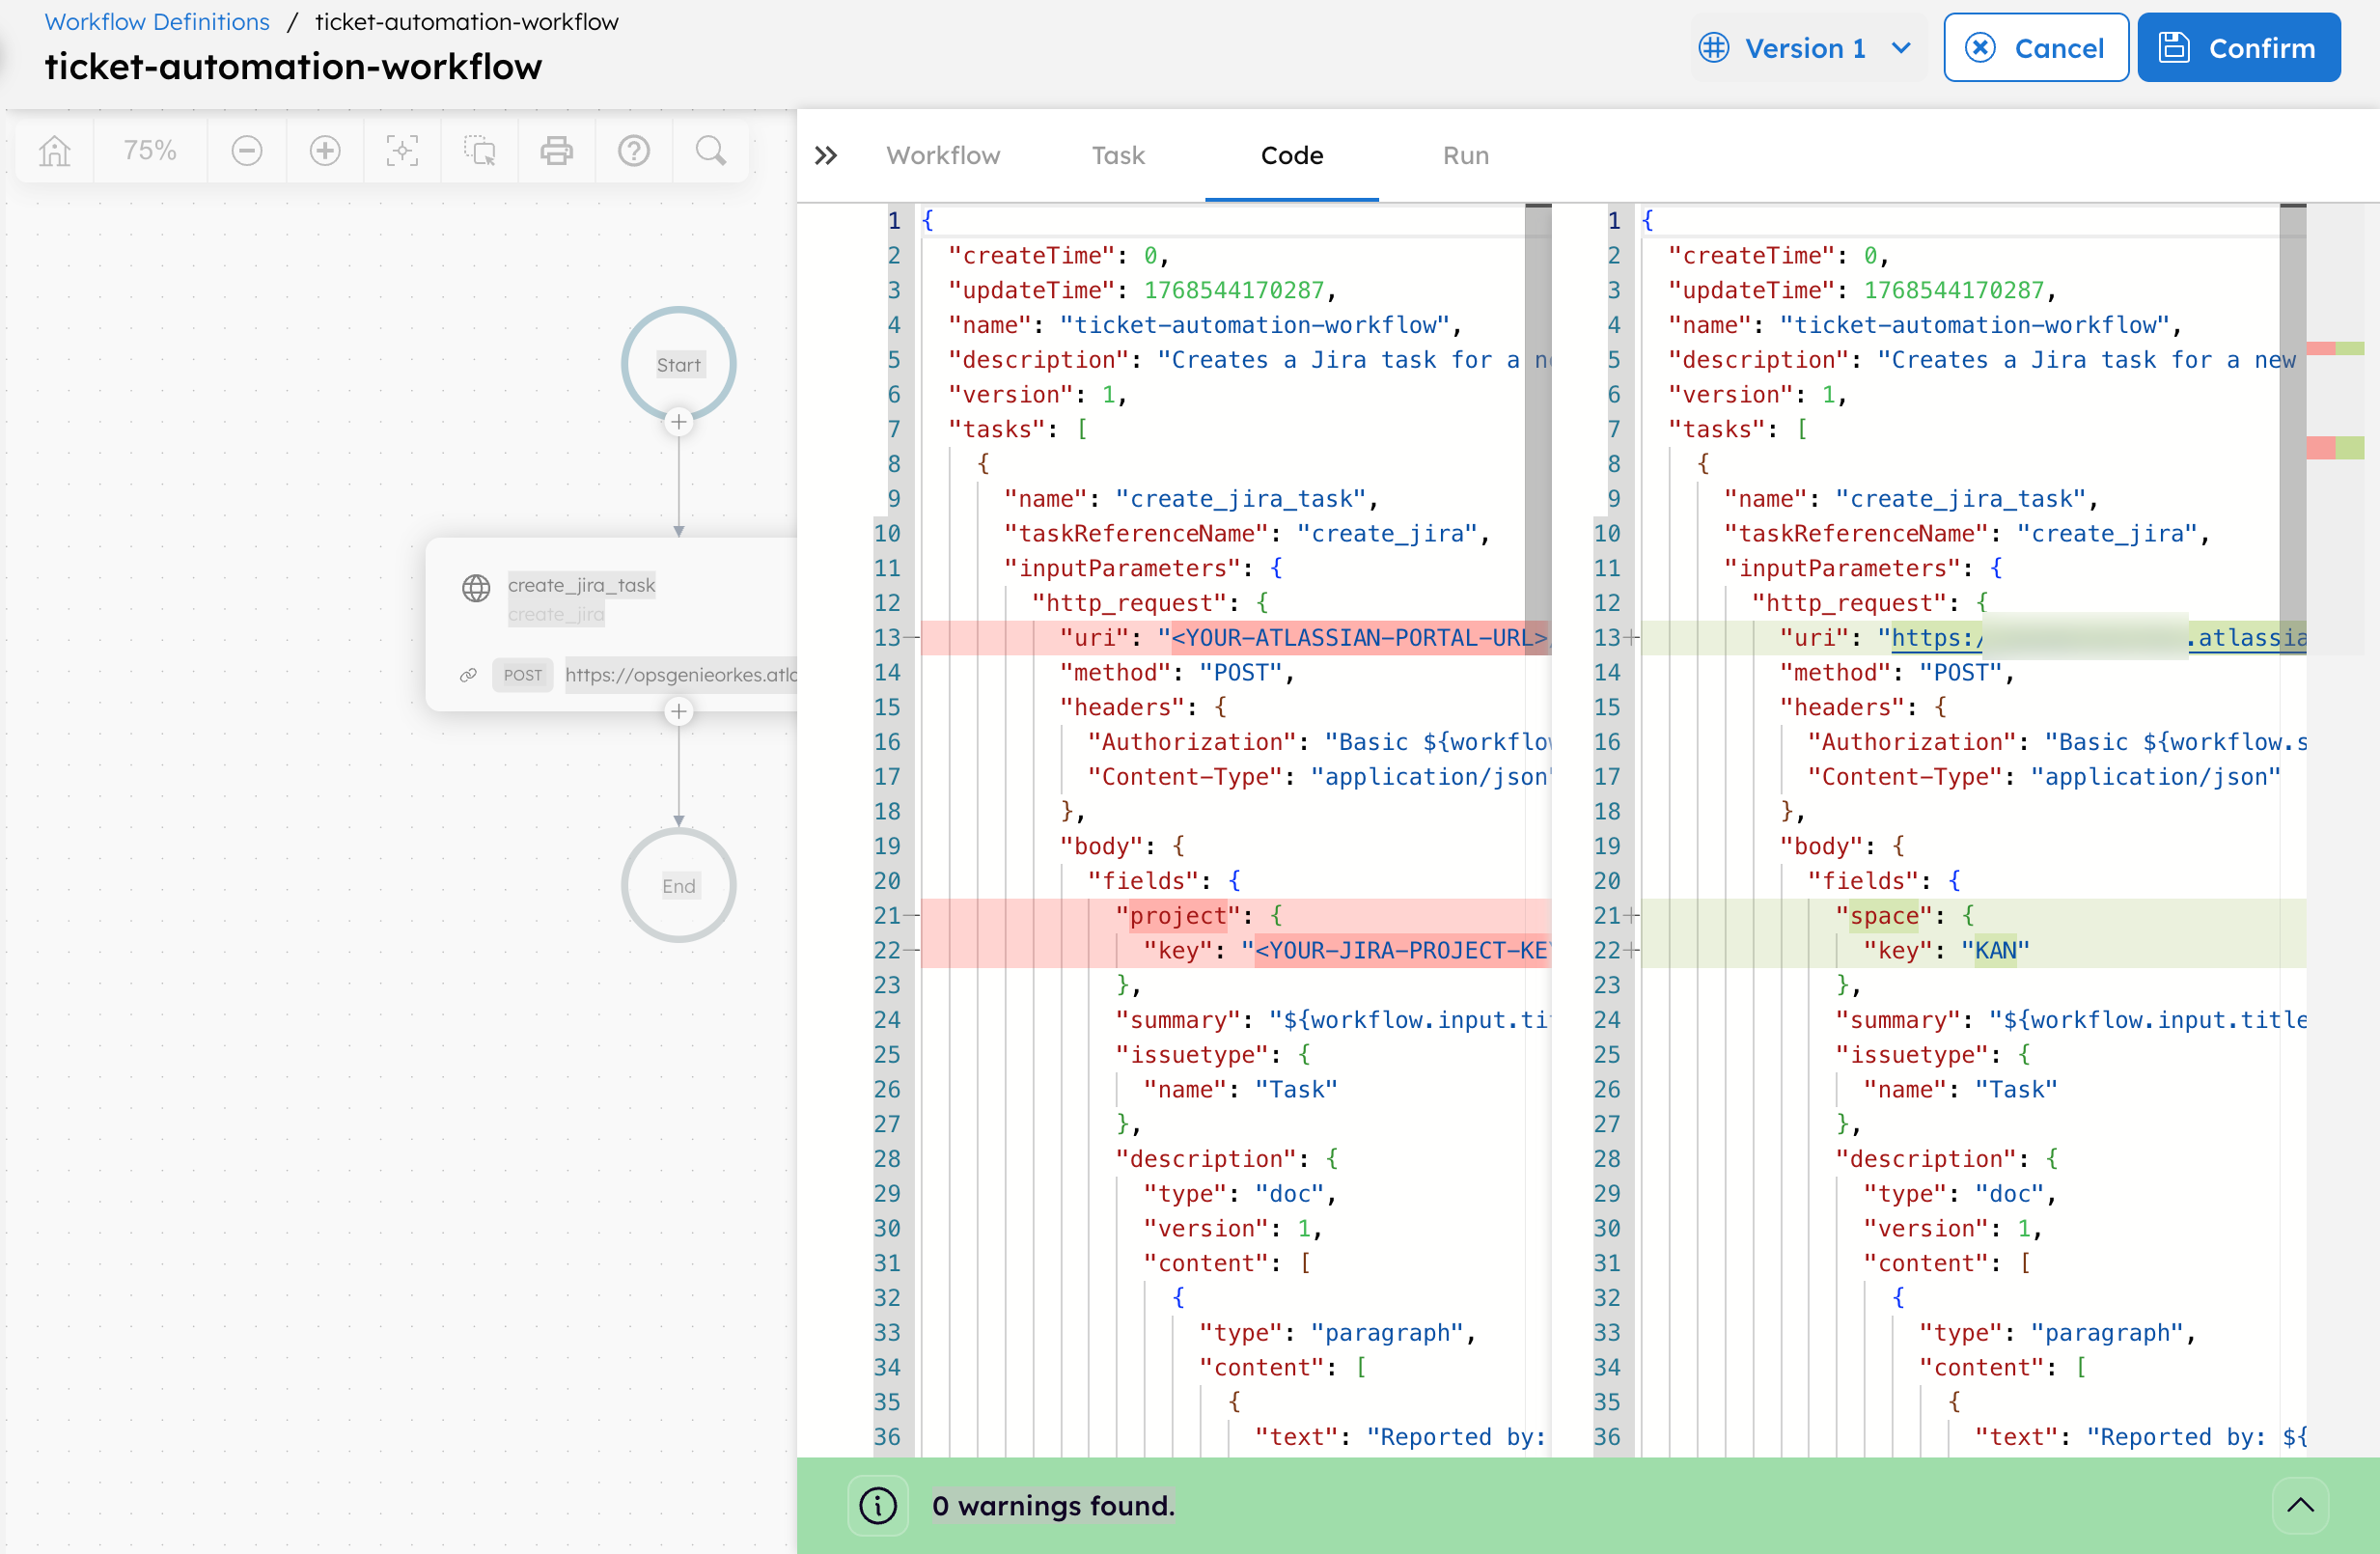
Task: Click the POST method badge
Action: pyautogui.click(x=523, y=675)
